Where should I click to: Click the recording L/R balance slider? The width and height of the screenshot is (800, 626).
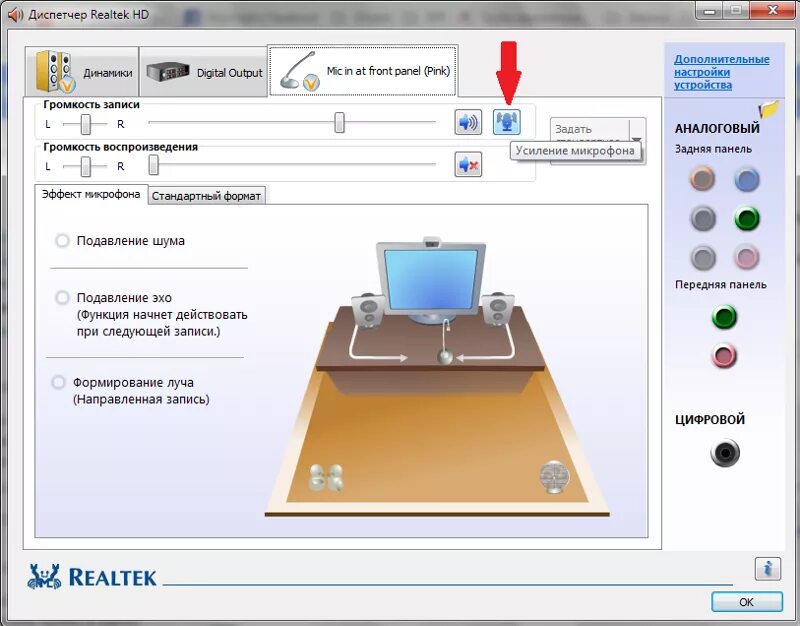point(85,124)
